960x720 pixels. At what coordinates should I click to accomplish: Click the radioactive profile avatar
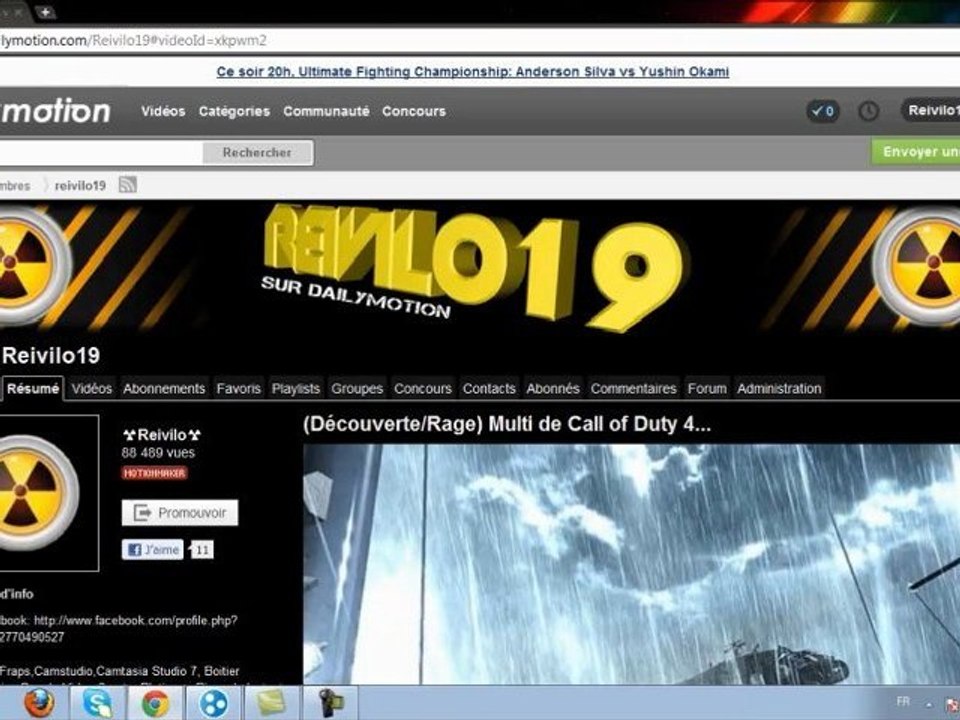(40, 493)
